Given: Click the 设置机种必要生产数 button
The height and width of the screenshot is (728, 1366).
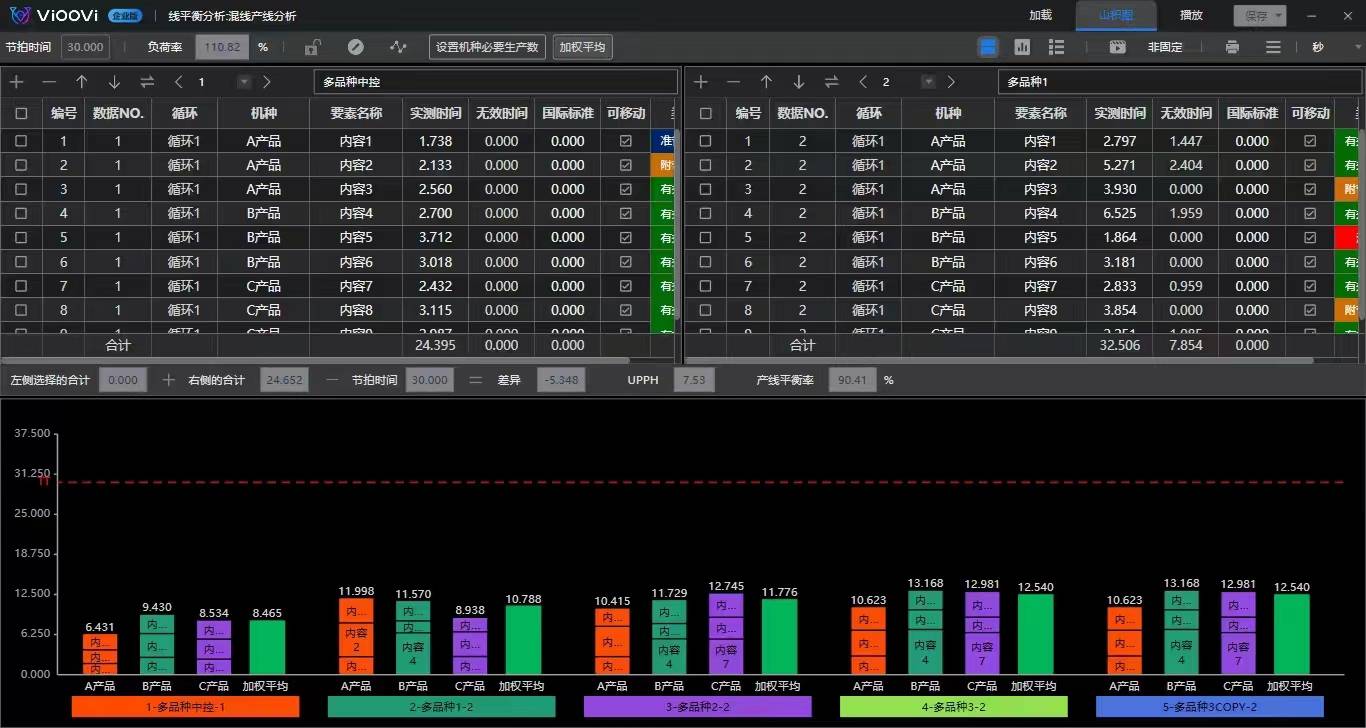Looking at the screenshot, I should pyautogui.click(x=487, y=46).
